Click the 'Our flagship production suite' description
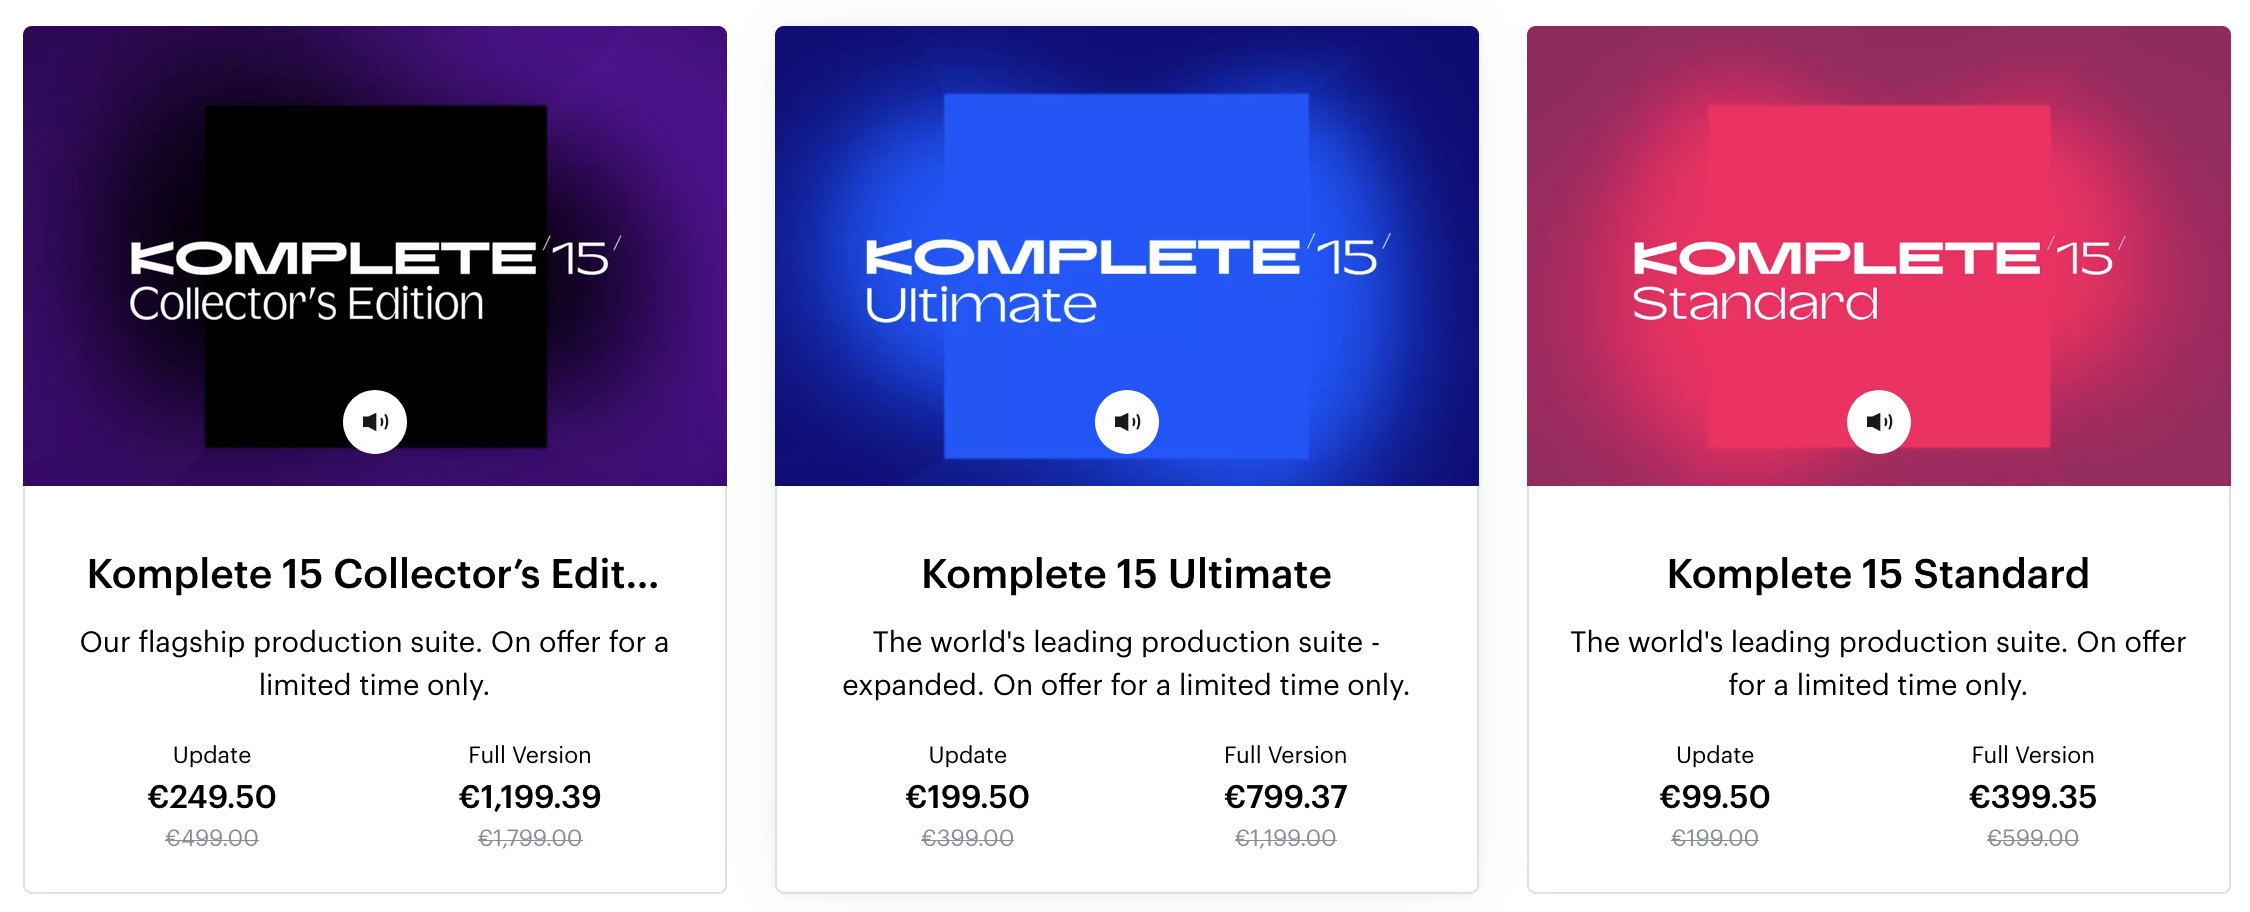This screenshot has width=2250, height=912. click(x=374, y=663)
